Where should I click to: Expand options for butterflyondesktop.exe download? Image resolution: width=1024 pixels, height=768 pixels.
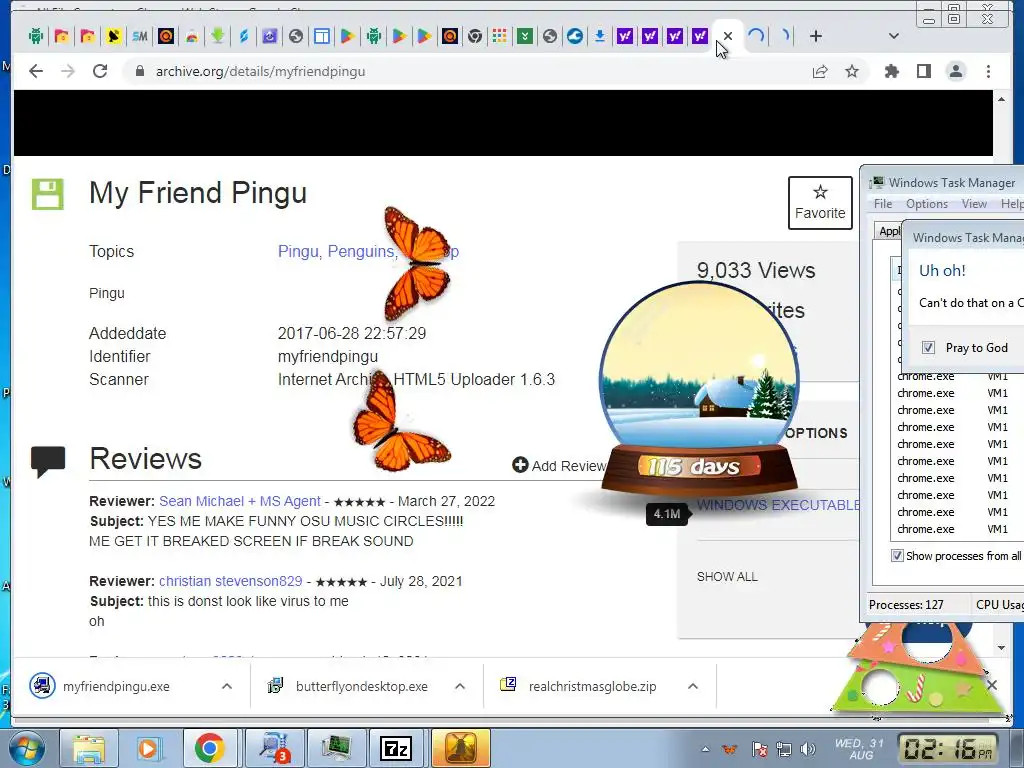point(460,686)
